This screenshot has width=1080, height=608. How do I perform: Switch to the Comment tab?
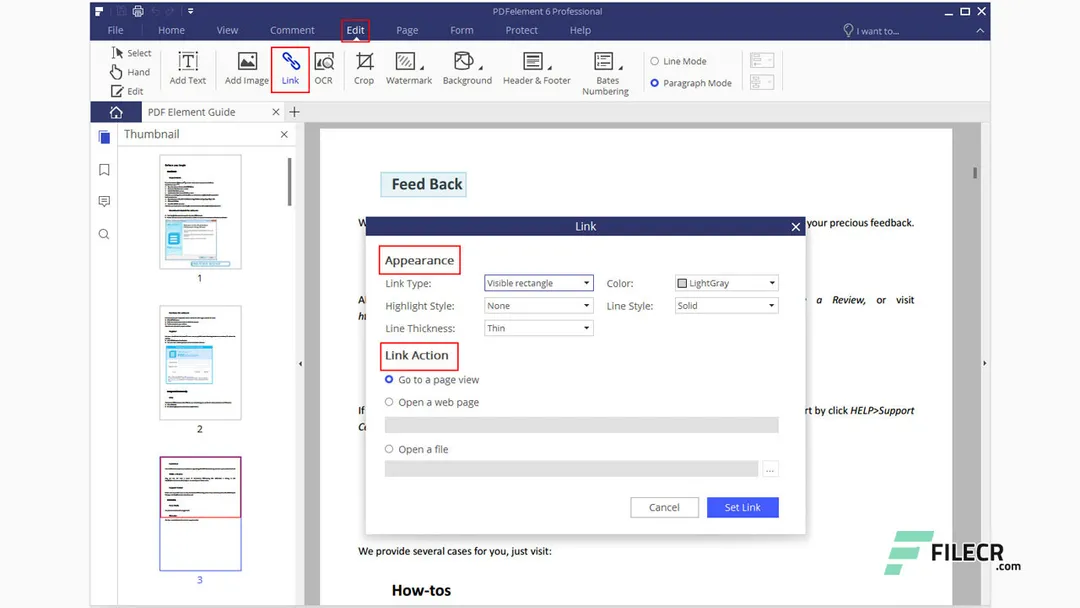292,30
